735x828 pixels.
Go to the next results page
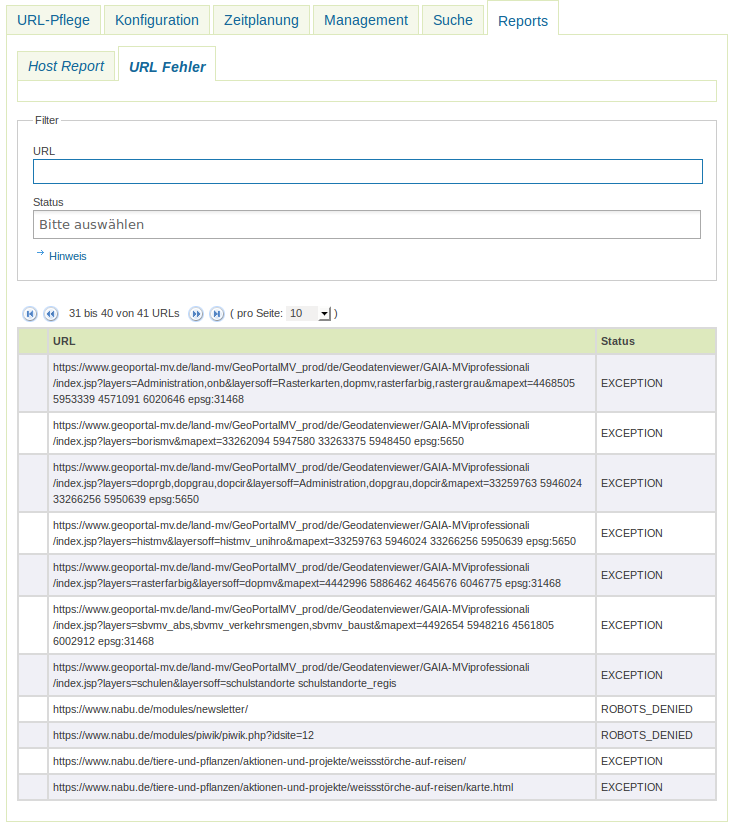pos(196,313)
